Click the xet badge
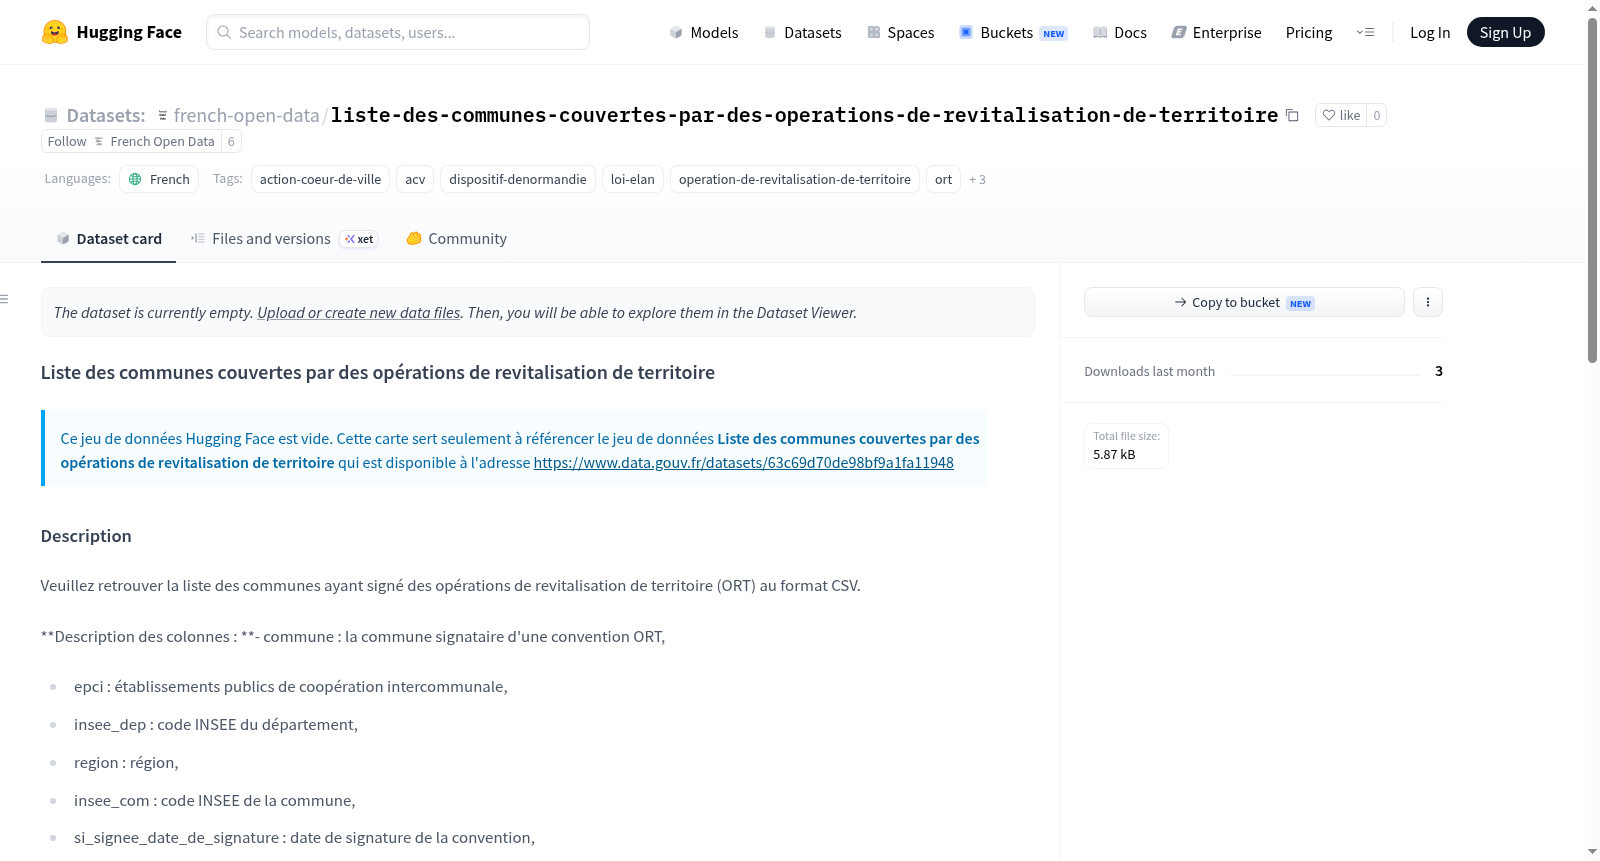 pyautogui.click(x=359, y=239)
